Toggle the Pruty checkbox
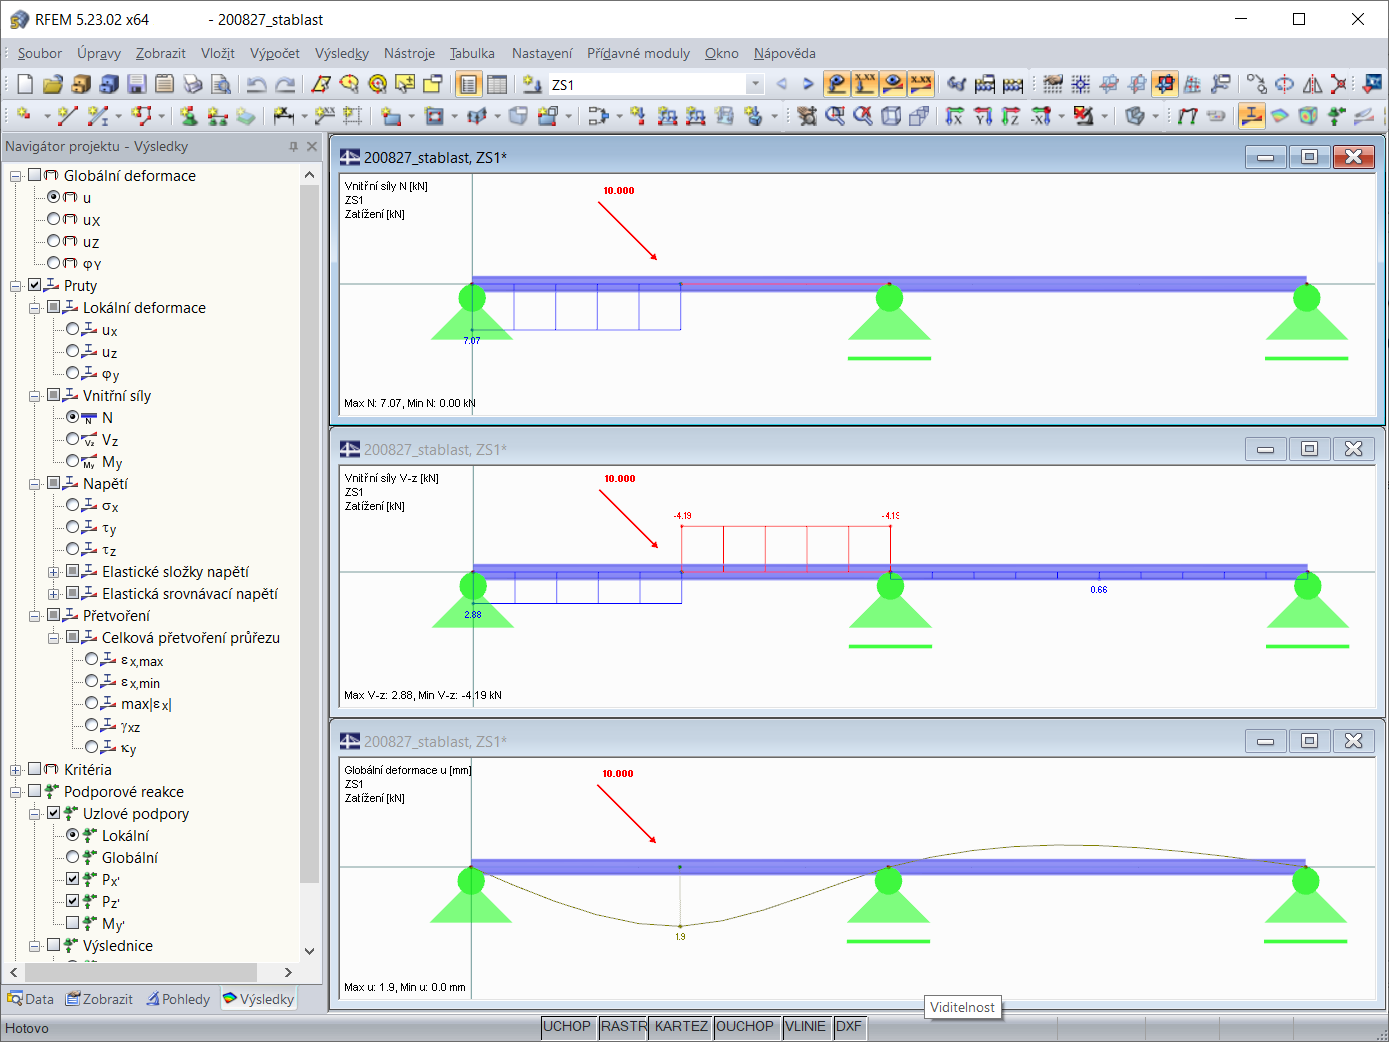 (35, 285)
